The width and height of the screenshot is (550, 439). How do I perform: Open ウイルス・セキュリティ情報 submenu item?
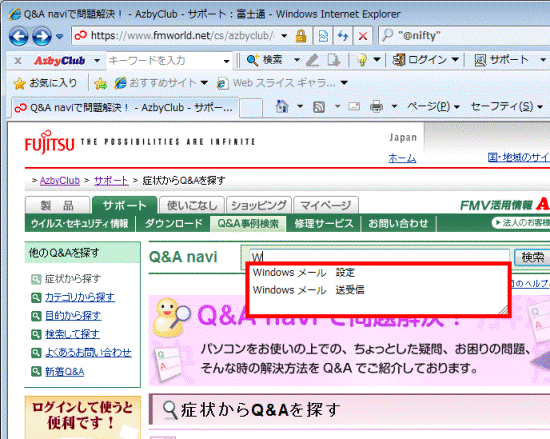80,224
